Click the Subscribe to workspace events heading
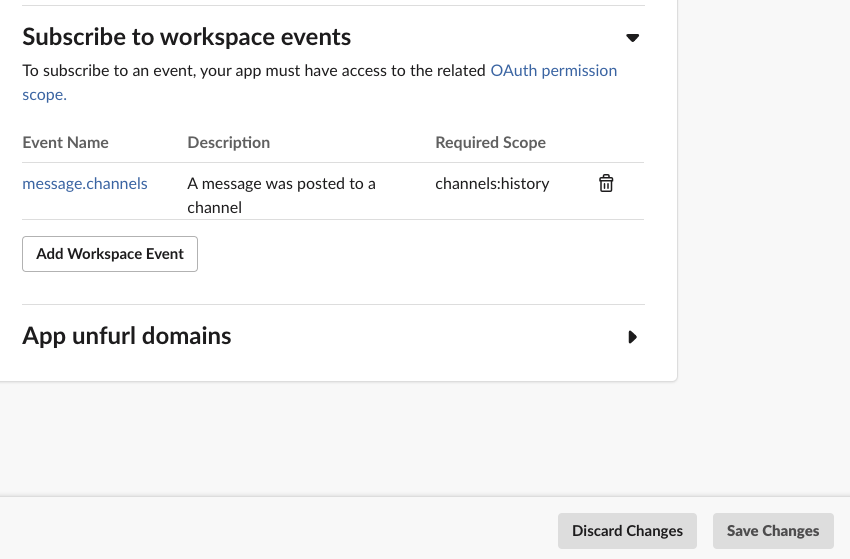 pos(187,37)
